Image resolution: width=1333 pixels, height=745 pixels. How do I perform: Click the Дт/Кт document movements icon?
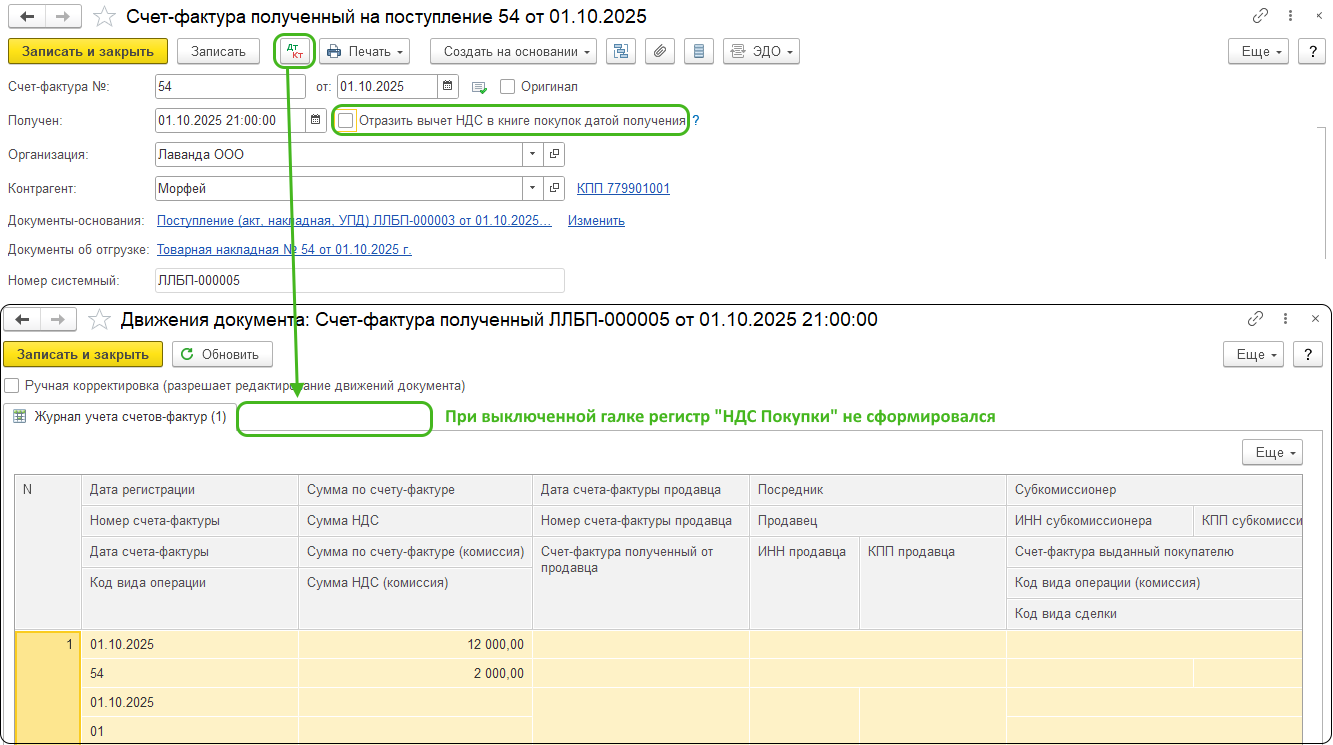click(294, 51)
